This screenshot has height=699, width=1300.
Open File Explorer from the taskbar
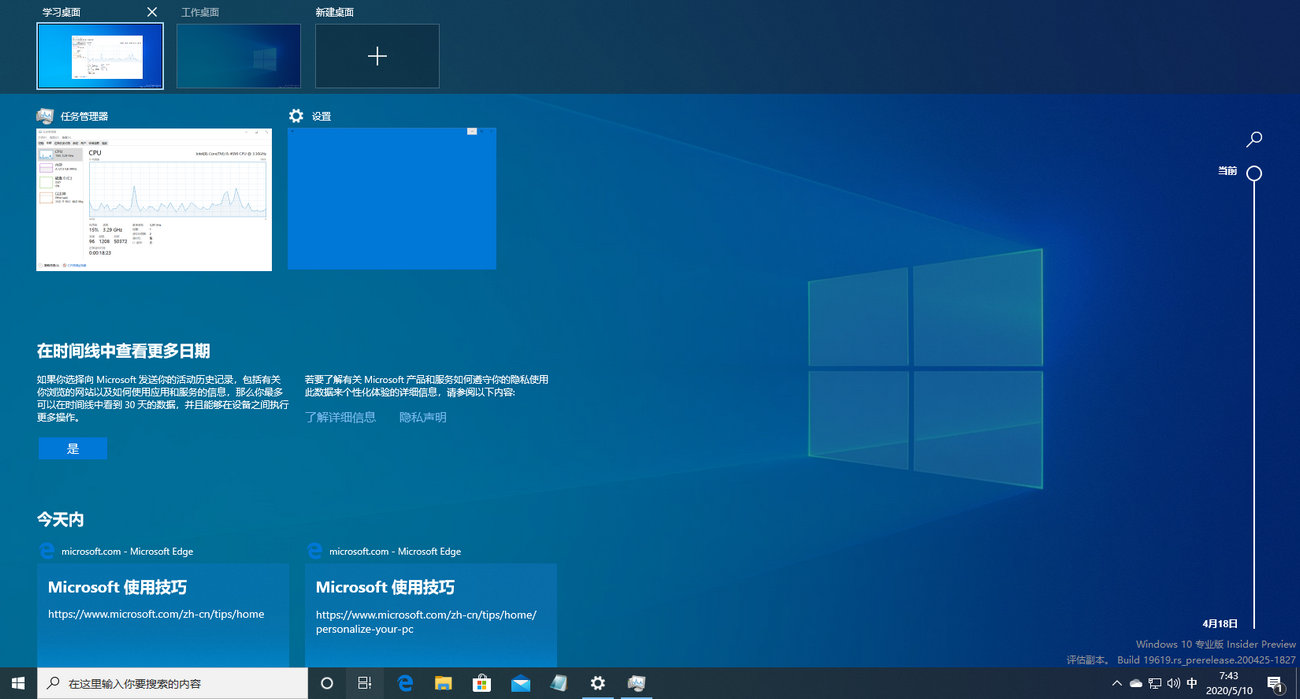pos(443,683)
